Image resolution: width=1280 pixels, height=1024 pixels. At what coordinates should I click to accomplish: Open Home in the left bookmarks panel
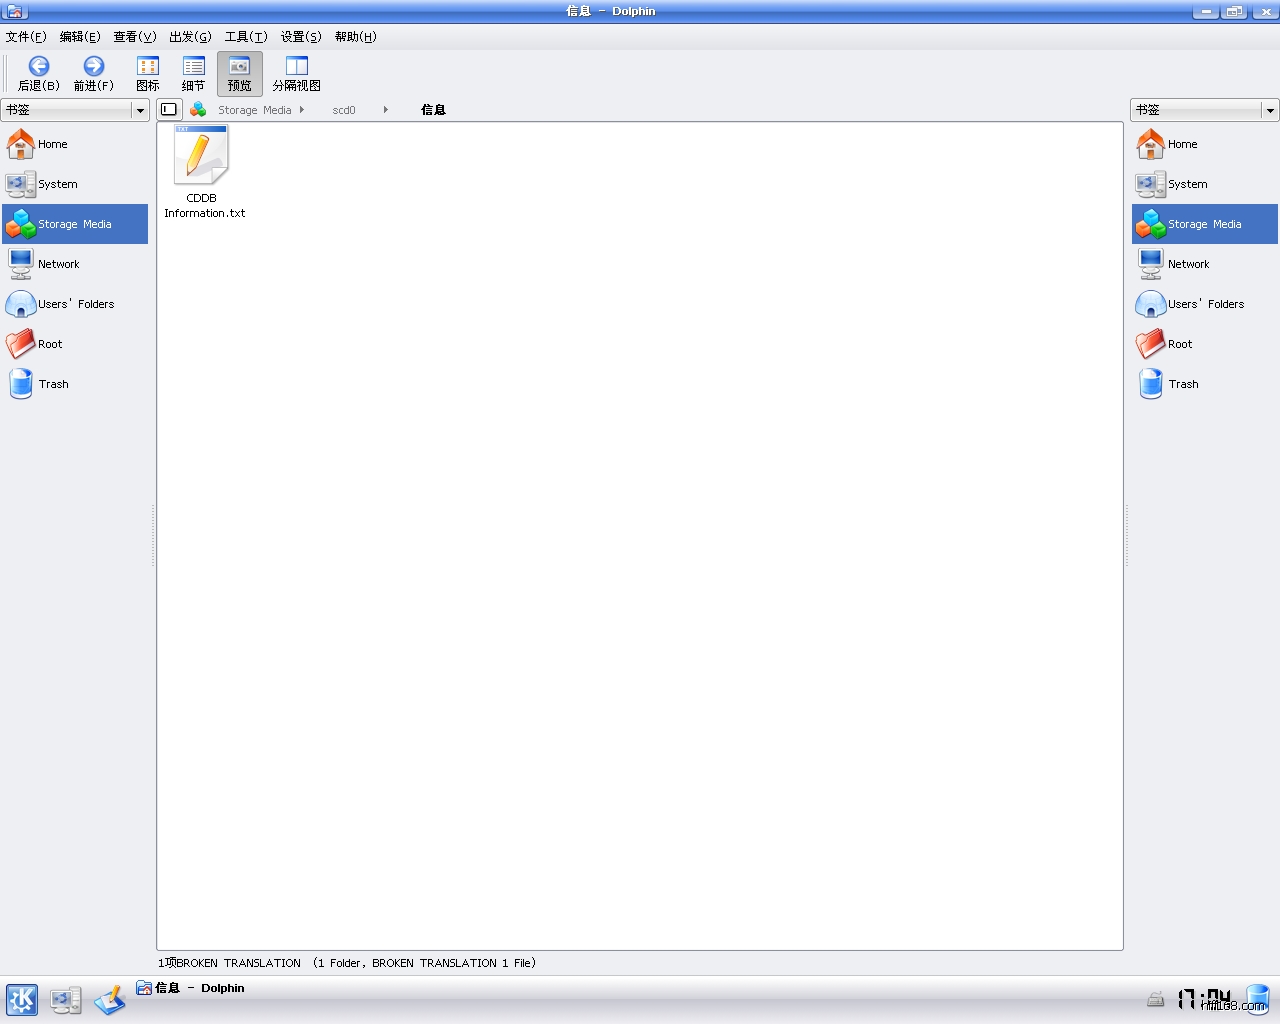pos(52,144)
